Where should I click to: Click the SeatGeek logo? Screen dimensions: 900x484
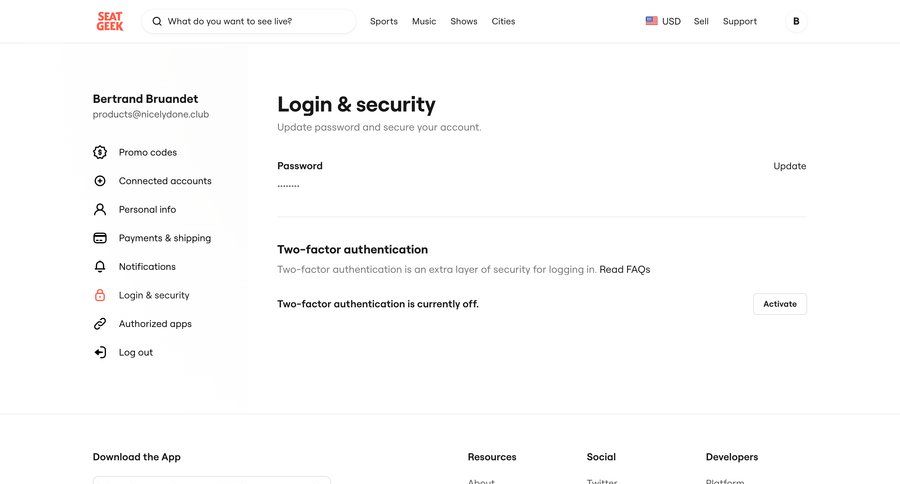coord(110,21)
